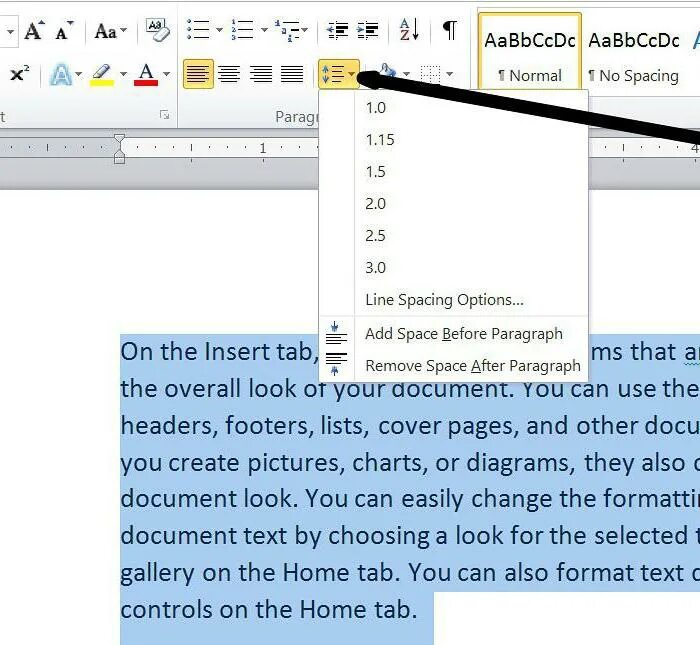The height and width of the screenshot is (645, 700).
Task: Open the Font dialog launcher
Action: coord(164,115)
